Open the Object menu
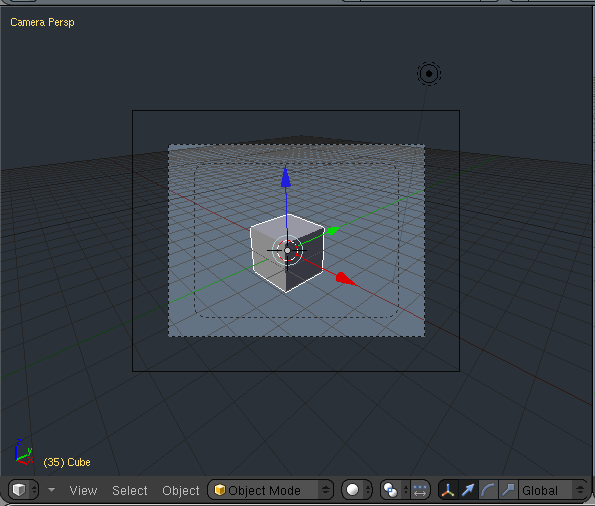This screenshot has width=595, height=506. tap(181, 490)
